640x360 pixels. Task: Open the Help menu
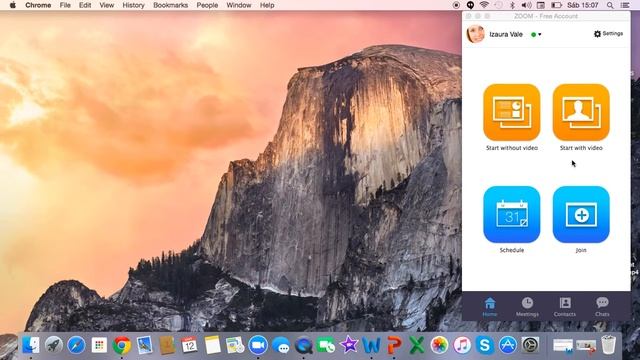[x=267, y=5]
